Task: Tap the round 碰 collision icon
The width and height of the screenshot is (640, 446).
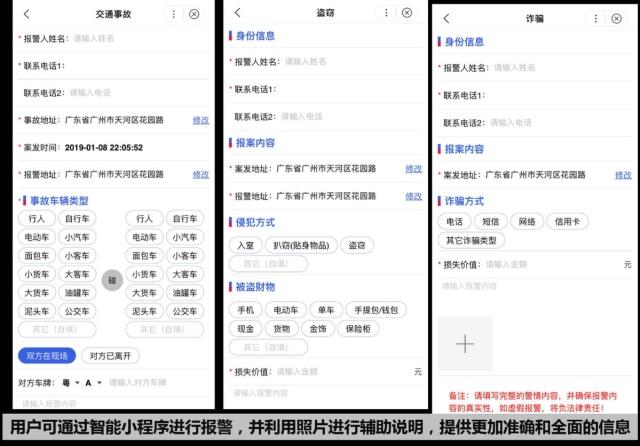Action: tap(112, 279)
